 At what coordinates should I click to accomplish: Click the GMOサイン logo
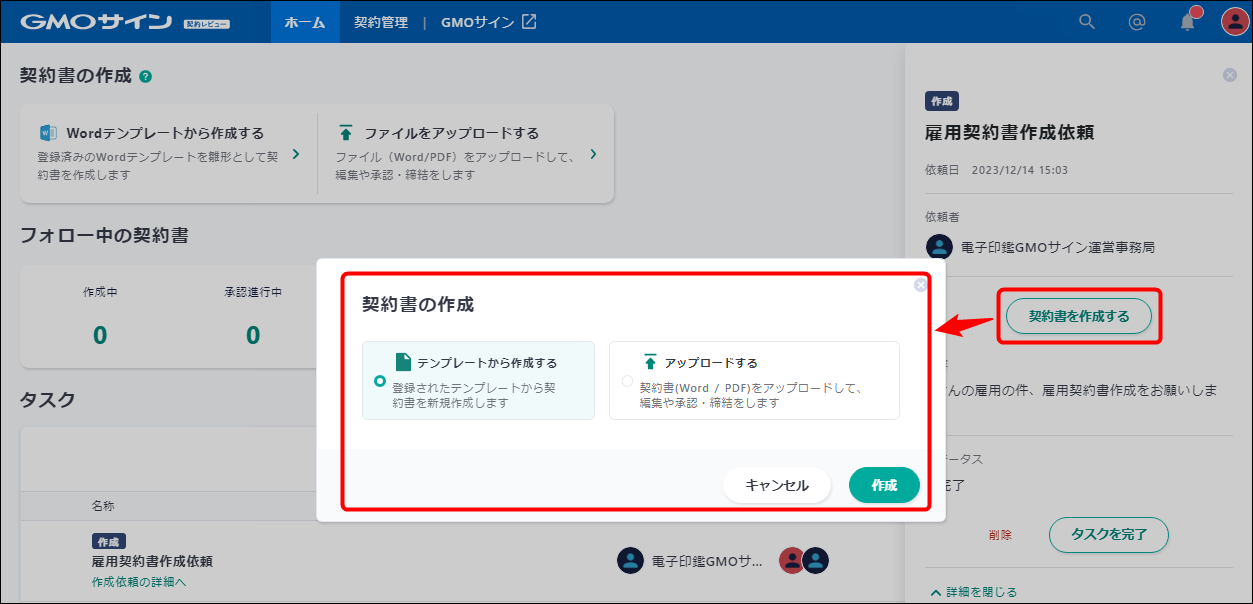coord(95,20)
